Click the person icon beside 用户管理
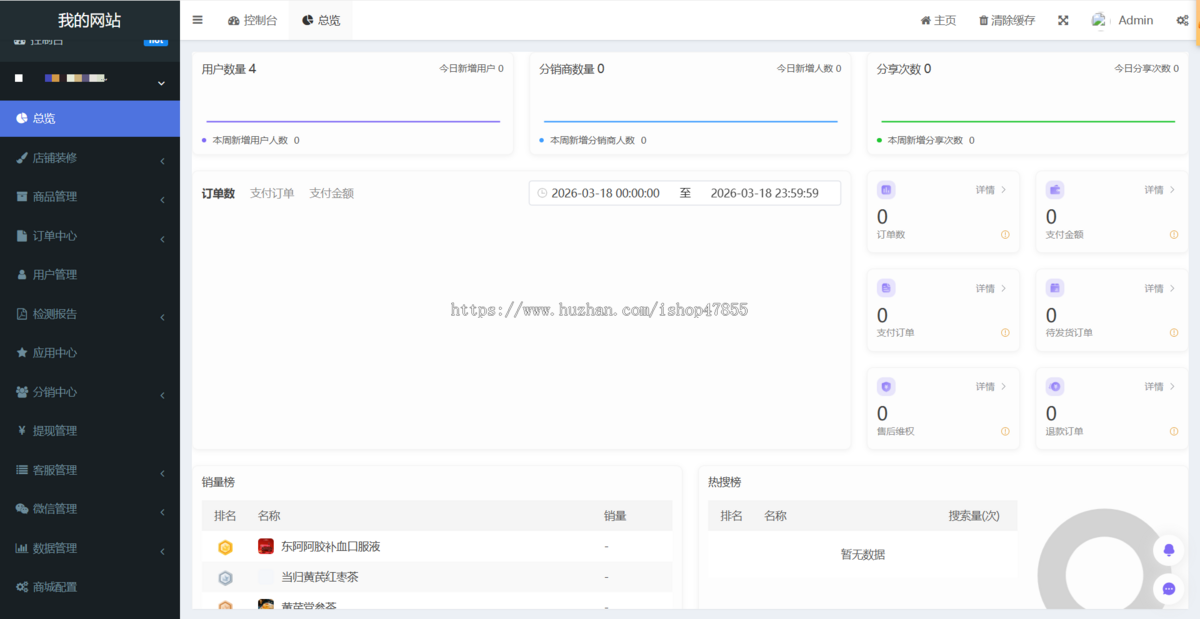1200x619 pixels. tap(22, 274)
